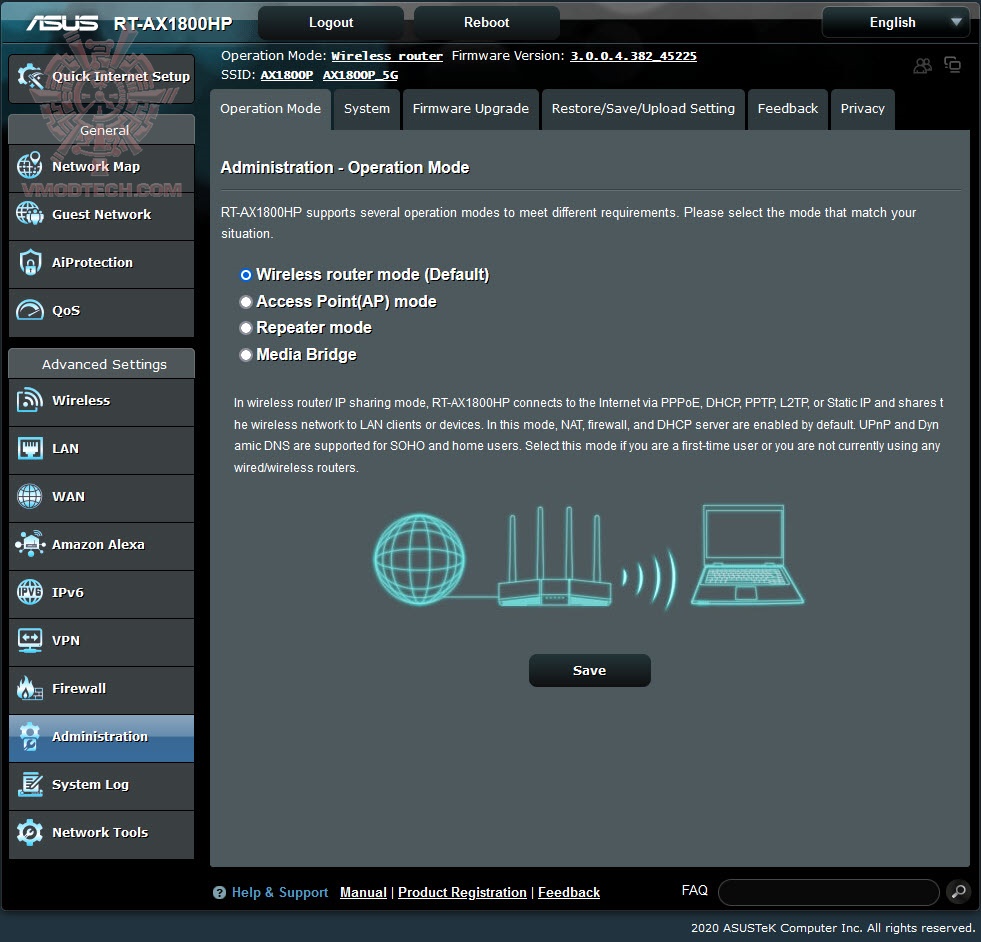Image resolution: width=981 pixels, height=942 pixels.
Task: Click the network devices icon in header
Action: [952, 64]
